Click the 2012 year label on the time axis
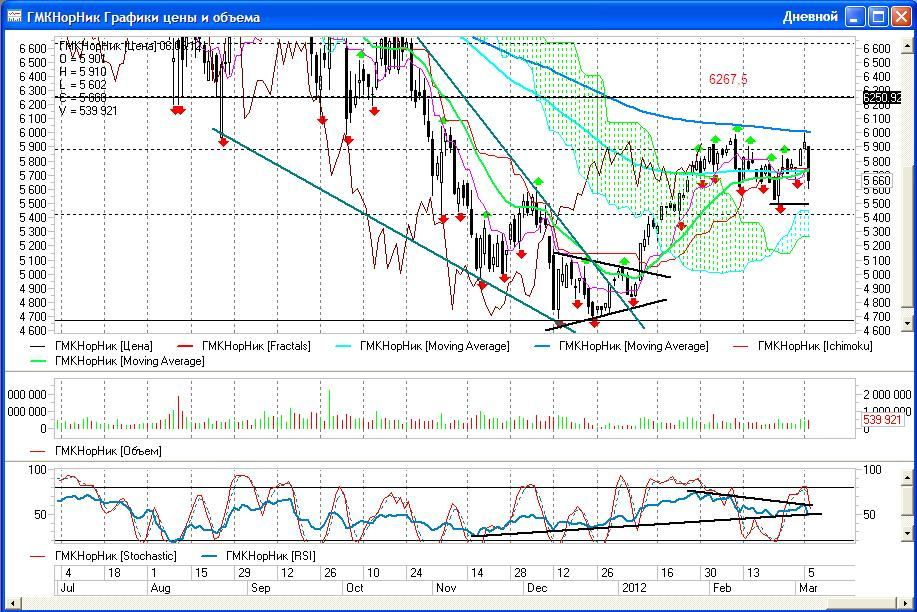 coord(635,587)
